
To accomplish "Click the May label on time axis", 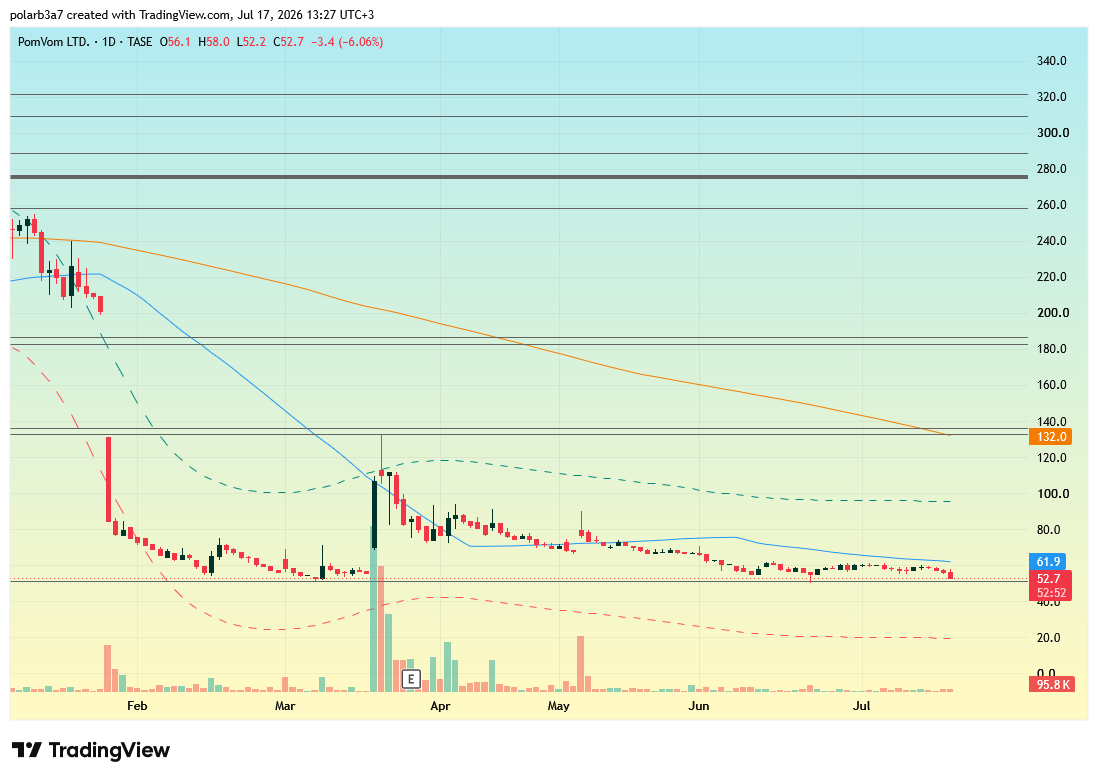I will click(x=558, y=706).
